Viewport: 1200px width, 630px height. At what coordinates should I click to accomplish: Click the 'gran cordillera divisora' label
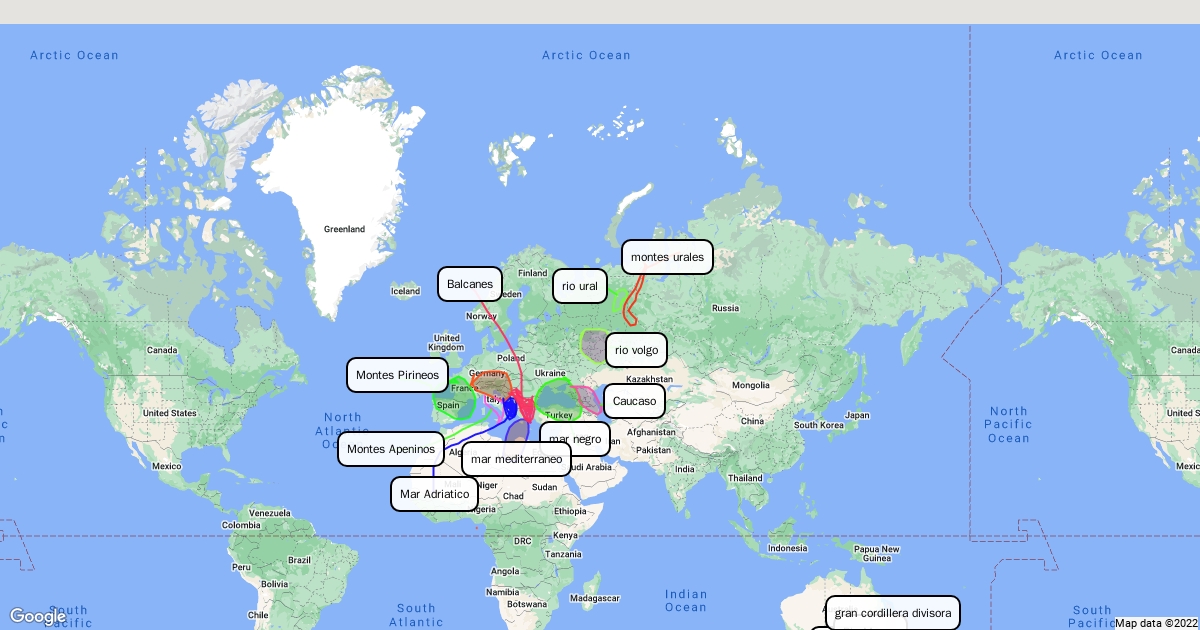(x=893, y=613)
